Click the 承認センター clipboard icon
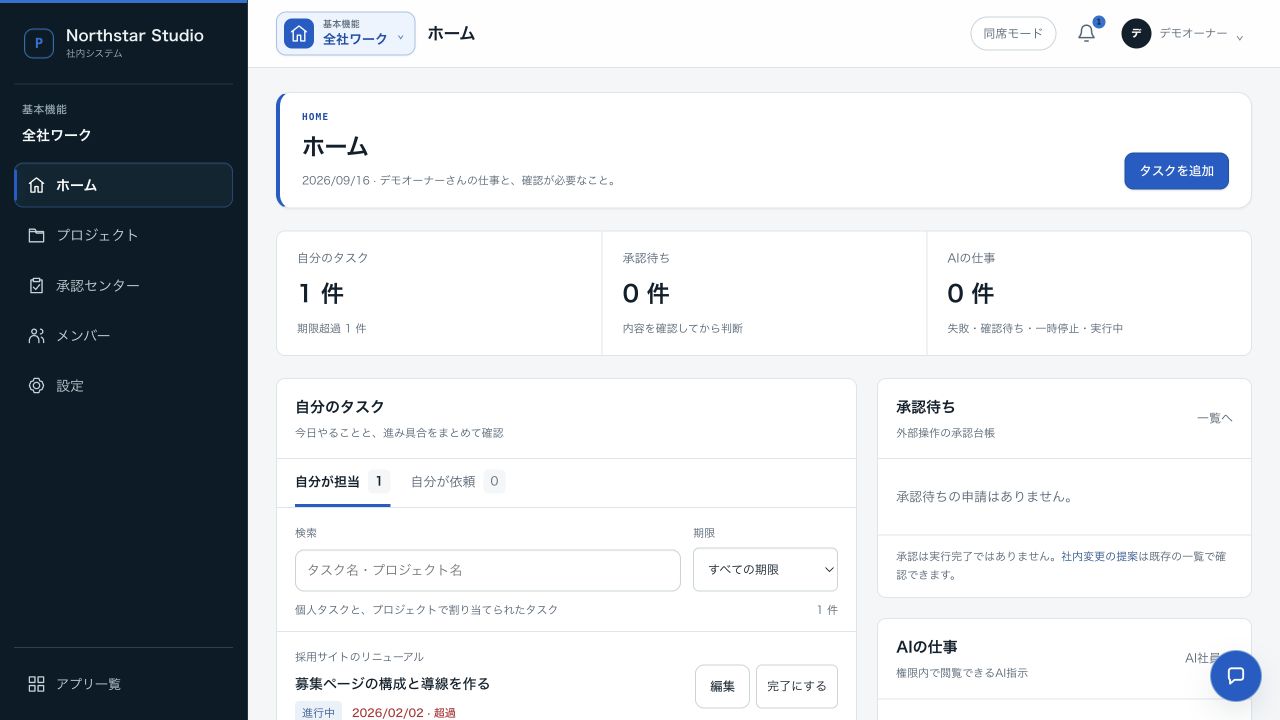Image resolution: width=1280 pixels, height=720 pixels. (x=37, y=285)
